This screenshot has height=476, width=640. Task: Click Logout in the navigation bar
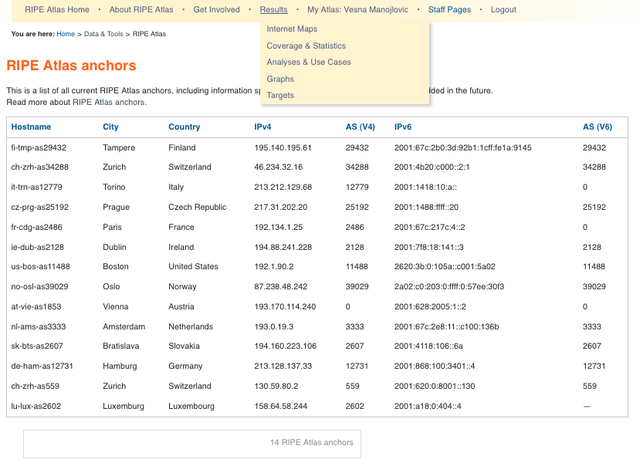tap(503, 9)
